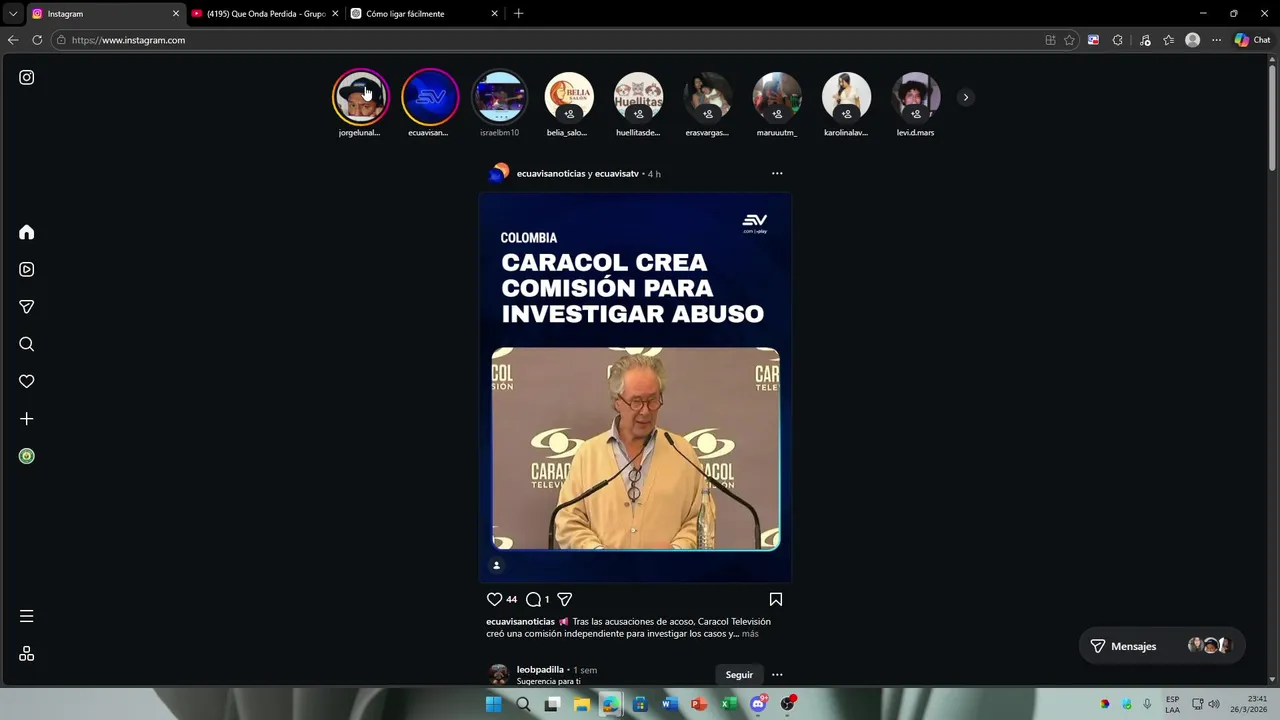Open comments on the Caracol post

tap(533, 599)
